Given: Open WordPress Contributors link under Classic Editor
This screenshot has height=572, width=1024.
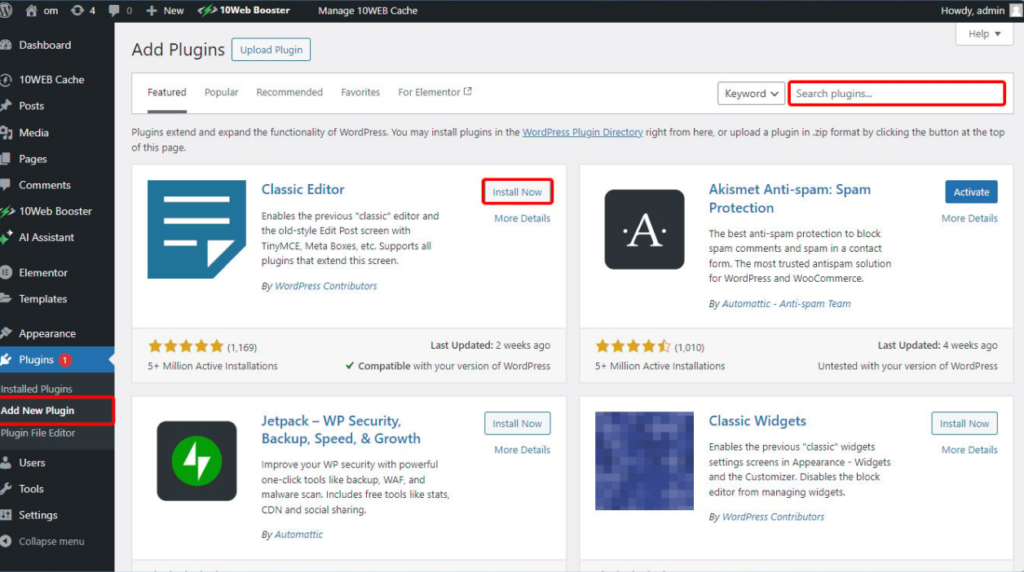Looking at the screenshot, I should (326, 286).
